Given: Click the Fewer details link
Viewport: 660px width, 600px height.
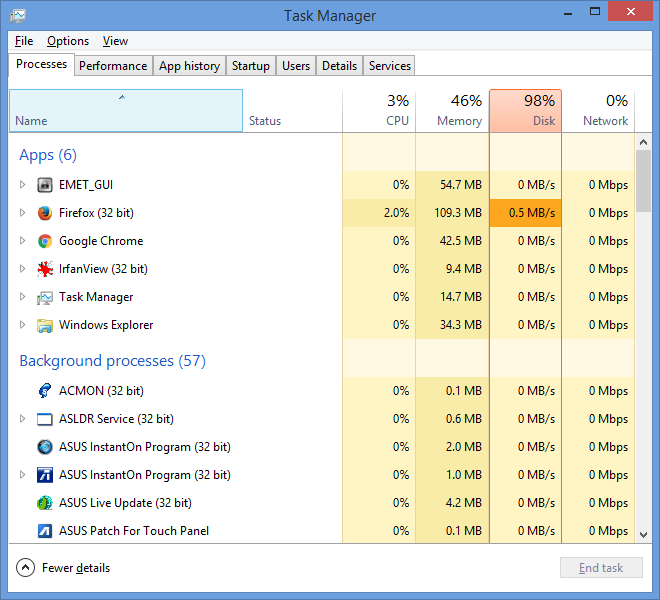Looking at the screenshot, I should (x=76, y=568).
